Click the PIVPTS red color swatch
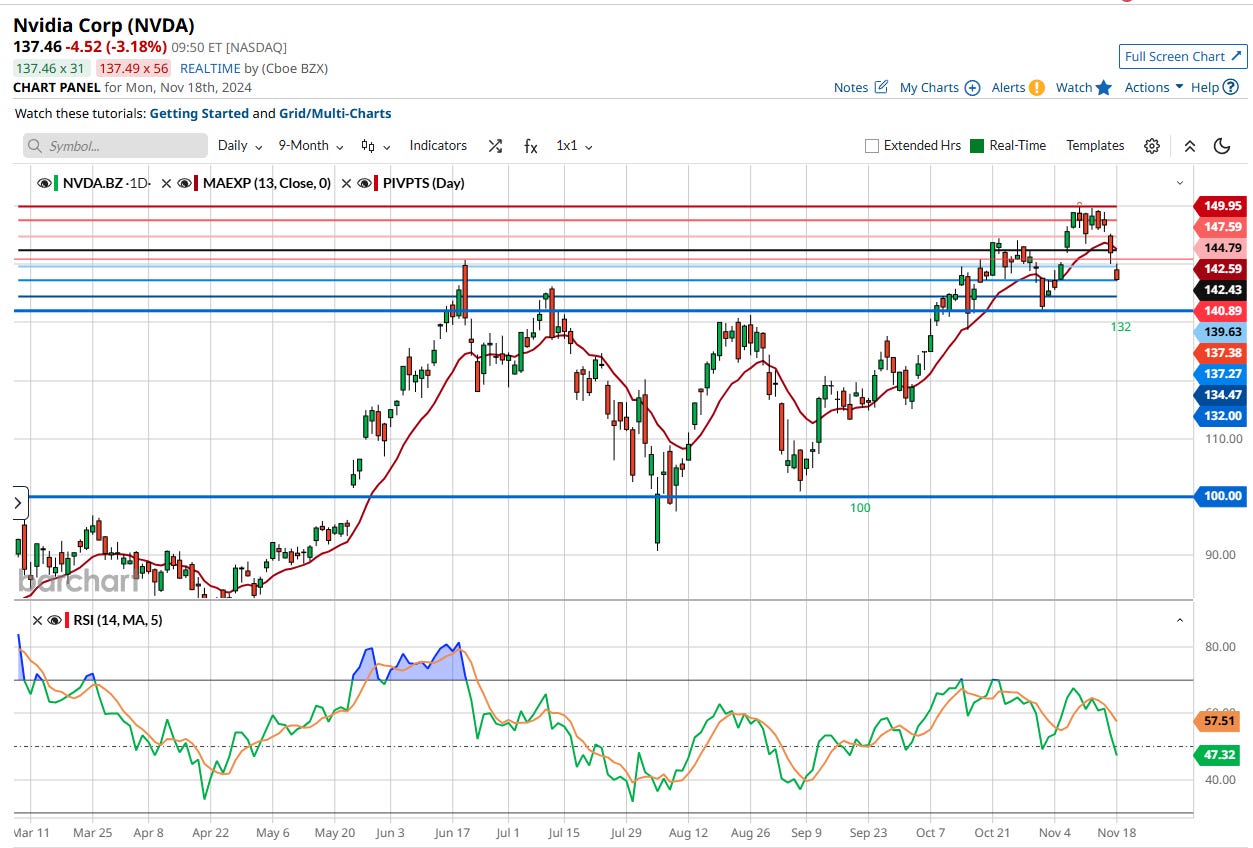The height and width of the screenshot is (848, 1253). point(376,183)
